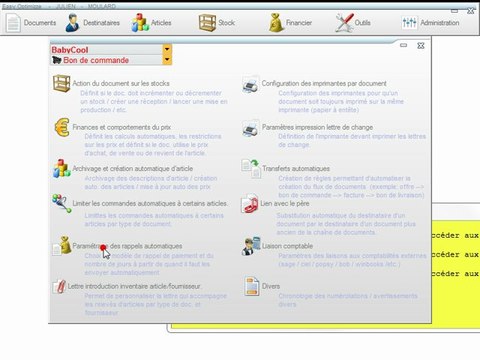This screenshot has height=360, width=480.
Task: Click description 'Chronologie des numérotations'
Action: click(348, 300)
